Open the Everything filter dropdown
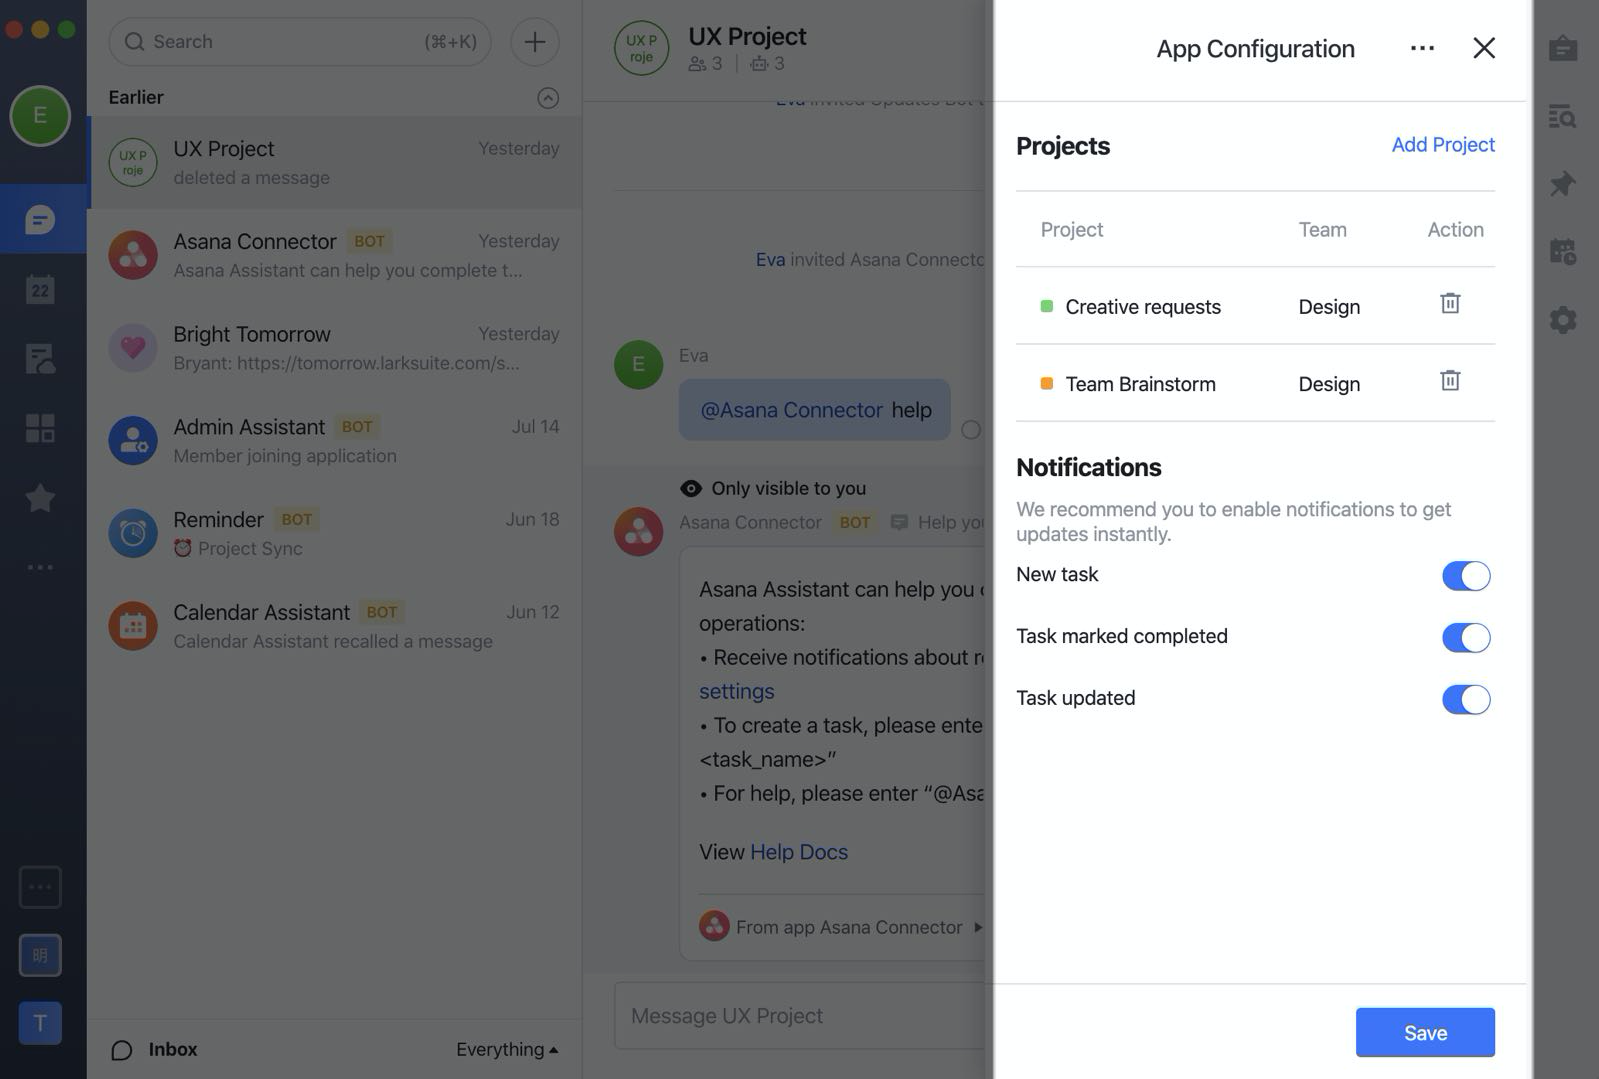This screenshot has width=1599, height=1079. [507, 1049]
